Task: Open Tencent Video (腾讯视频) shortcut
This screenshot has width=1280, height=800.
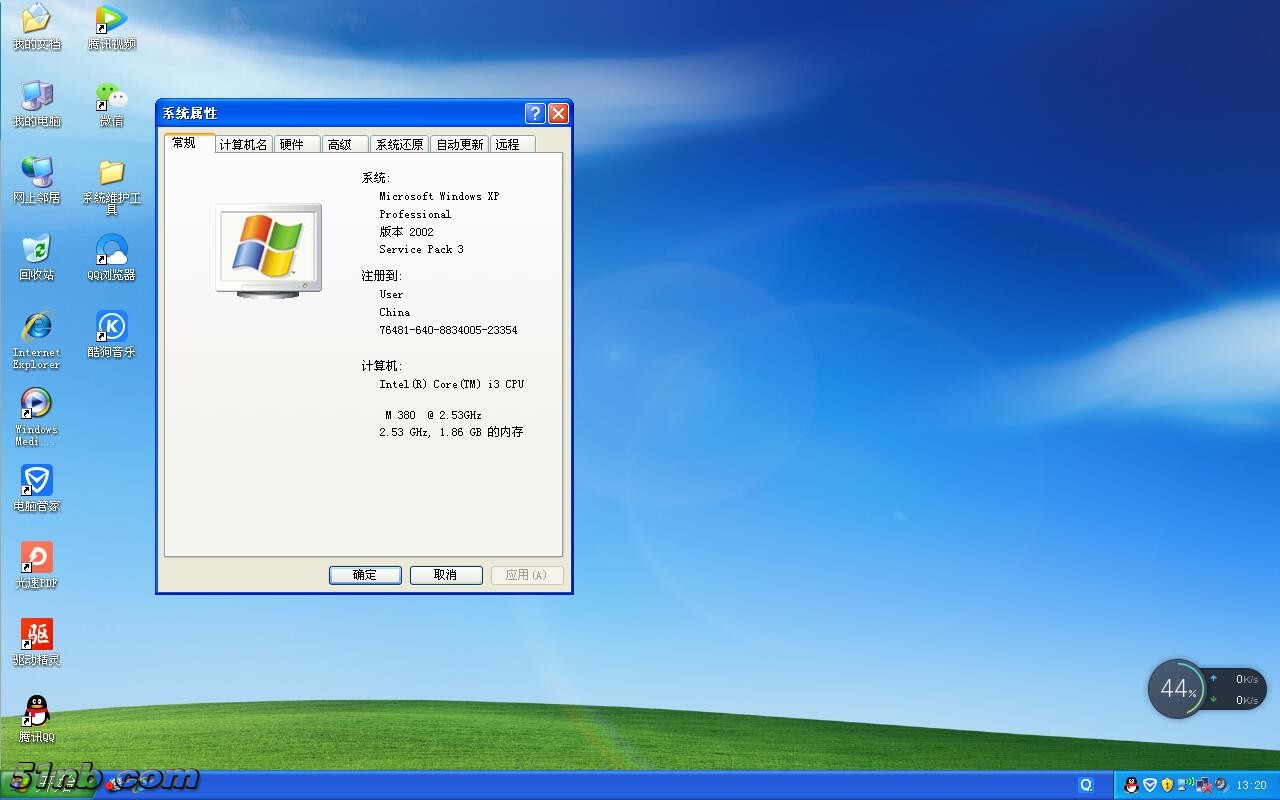Action: click(111, 21)
